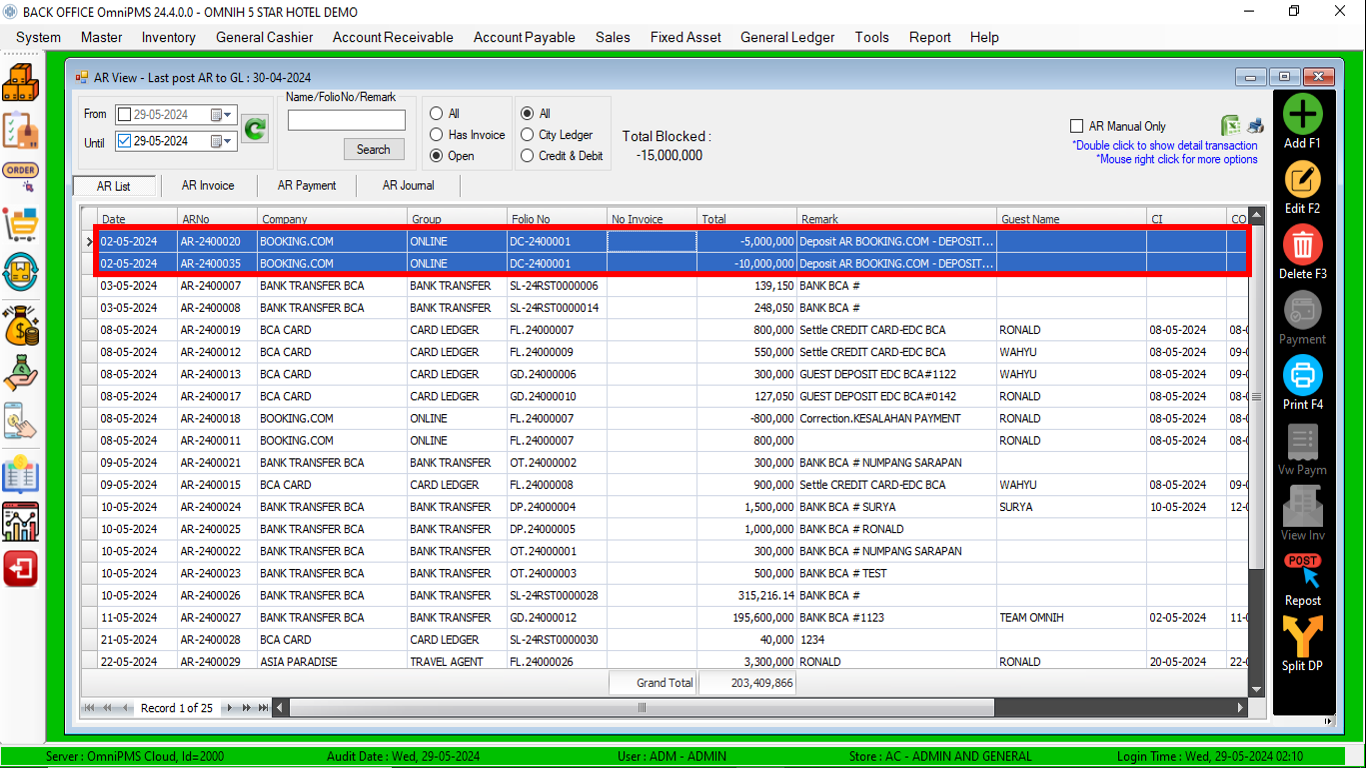The width and height of the screenshot is (1366, 768).
Task: Click the Repost POST icon
Action: pos(1302,572)
